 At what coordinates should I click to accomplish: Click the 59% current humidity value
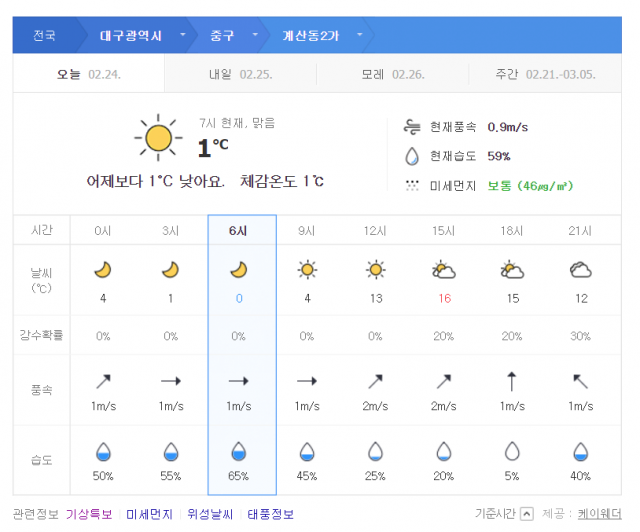(499, 156)
